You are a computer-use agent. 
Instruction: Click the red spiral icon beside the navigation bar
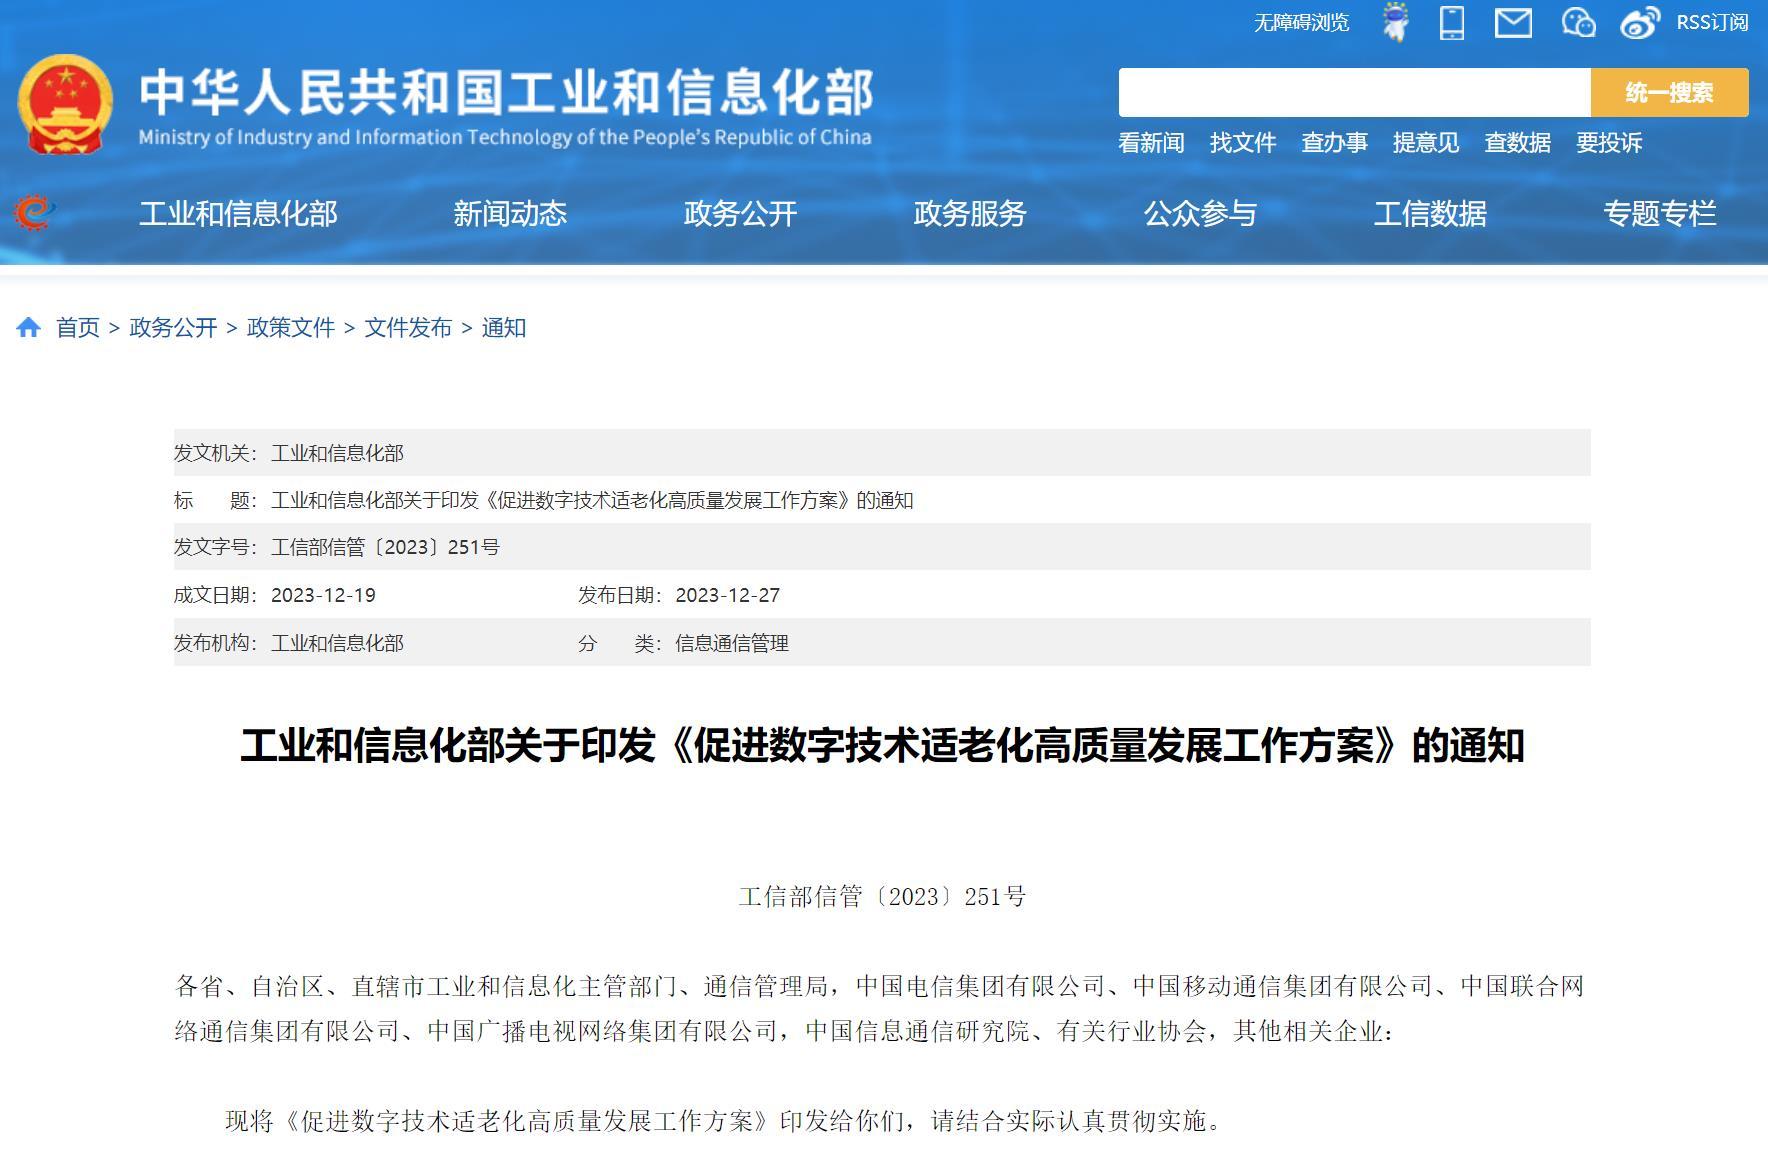(34, 213)
